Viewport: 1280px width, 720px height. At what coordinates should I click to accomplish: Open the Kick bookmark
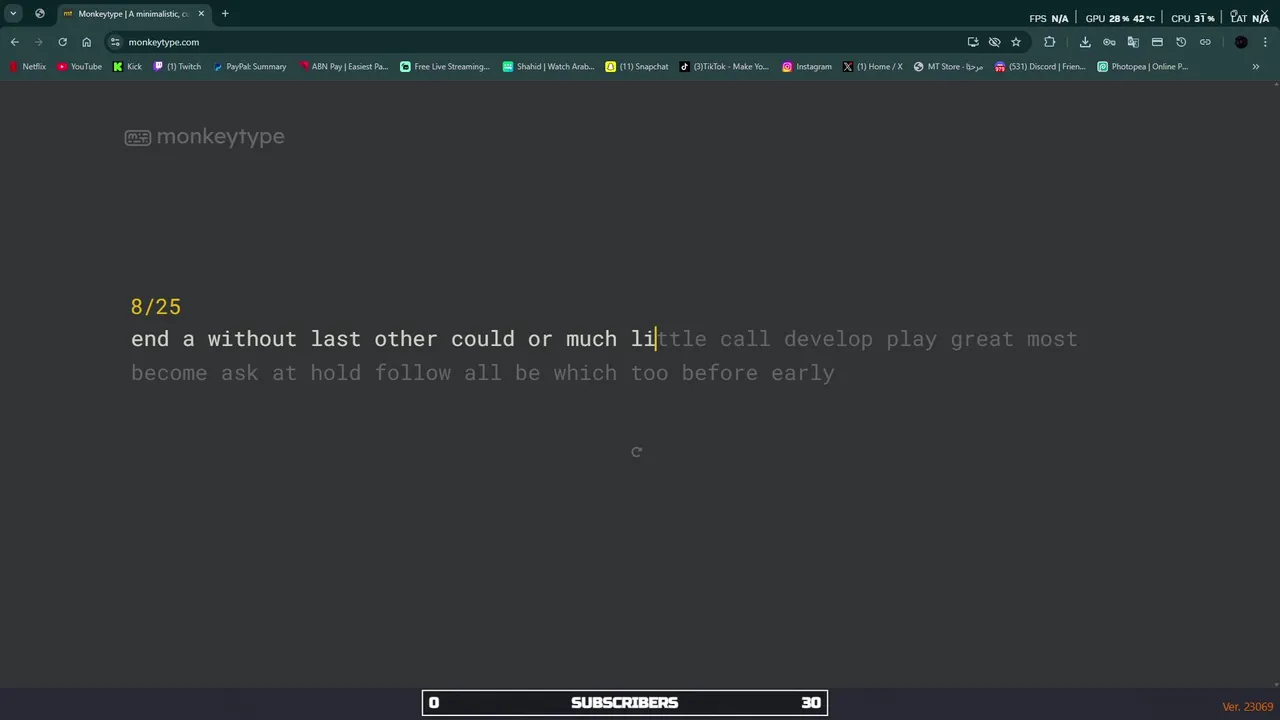tap(127, 67)
